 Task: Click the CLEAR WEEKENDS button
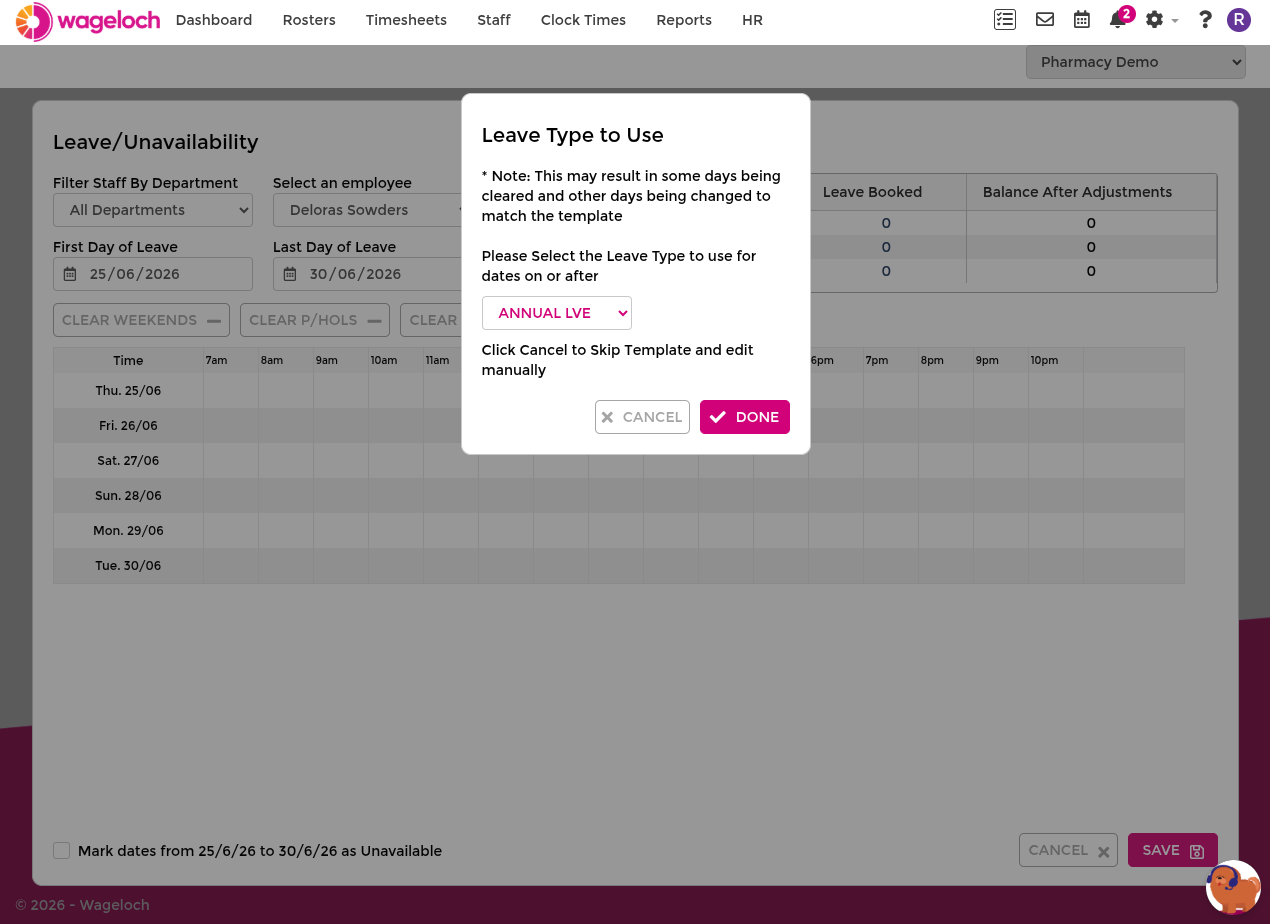tap(141, 320)
